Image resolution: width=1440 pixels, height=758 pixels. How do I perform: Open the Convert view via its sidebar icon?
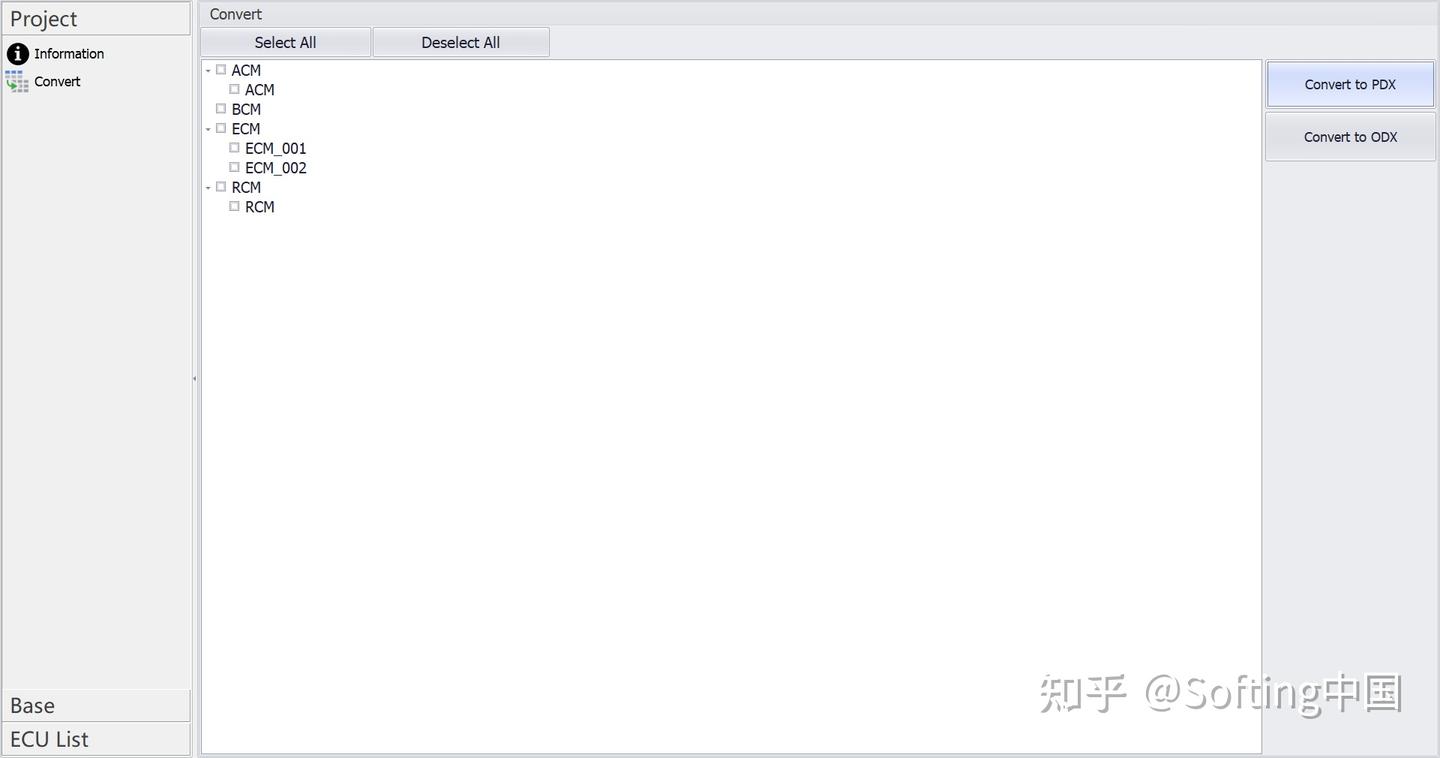[16, 81]
